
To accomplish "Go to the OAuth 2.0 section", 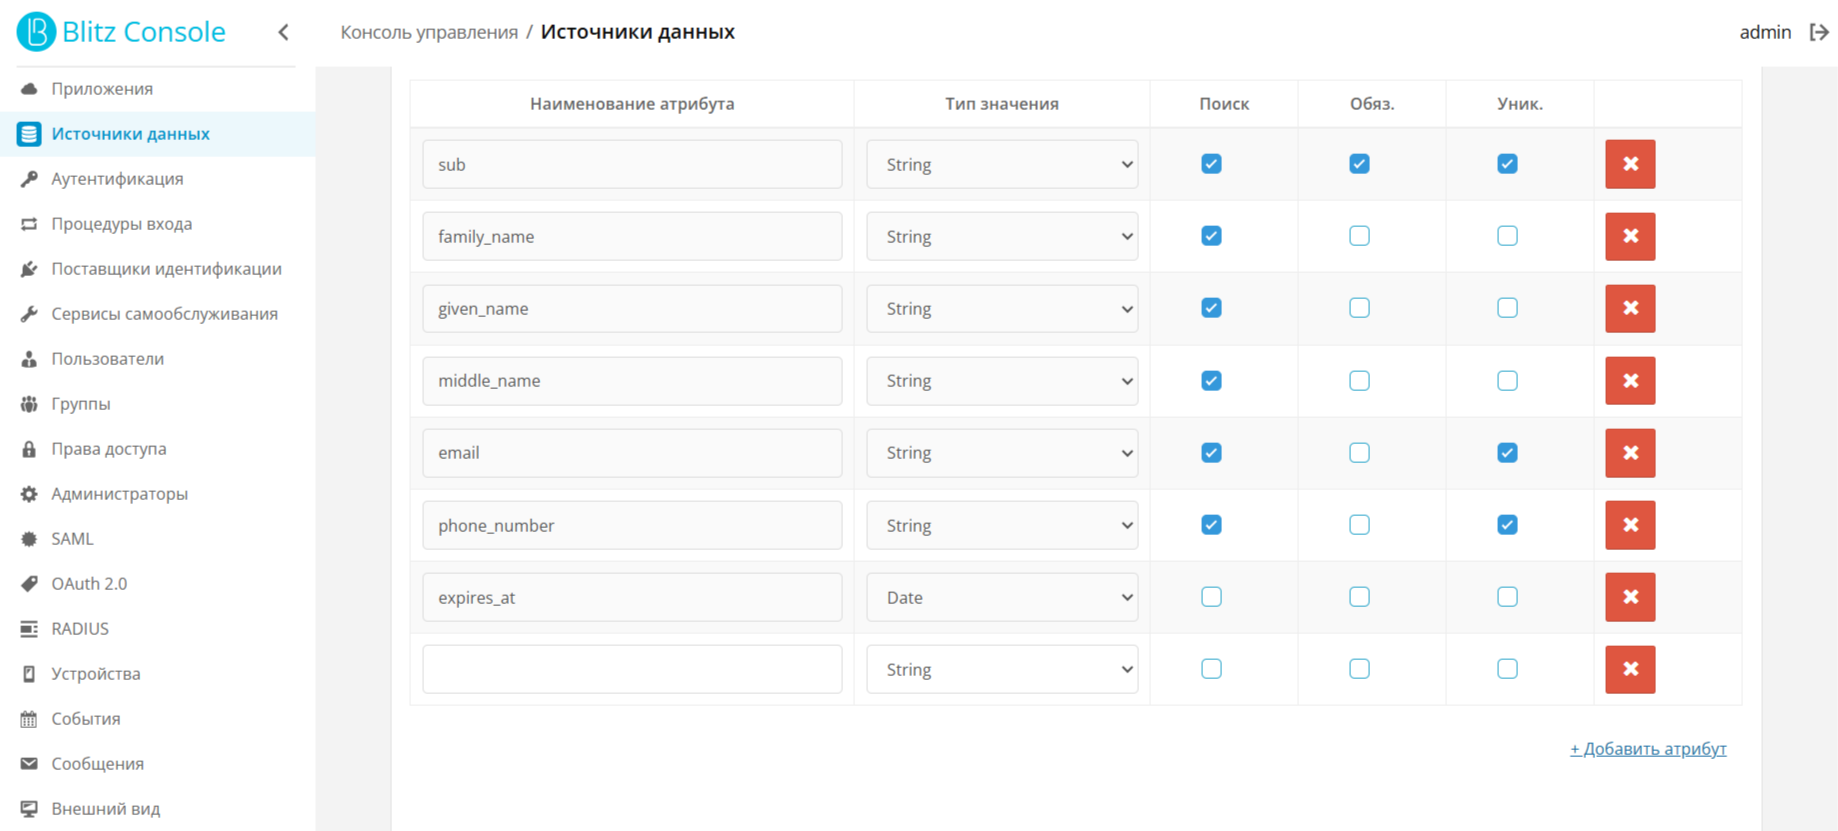I will pos(89,584).
